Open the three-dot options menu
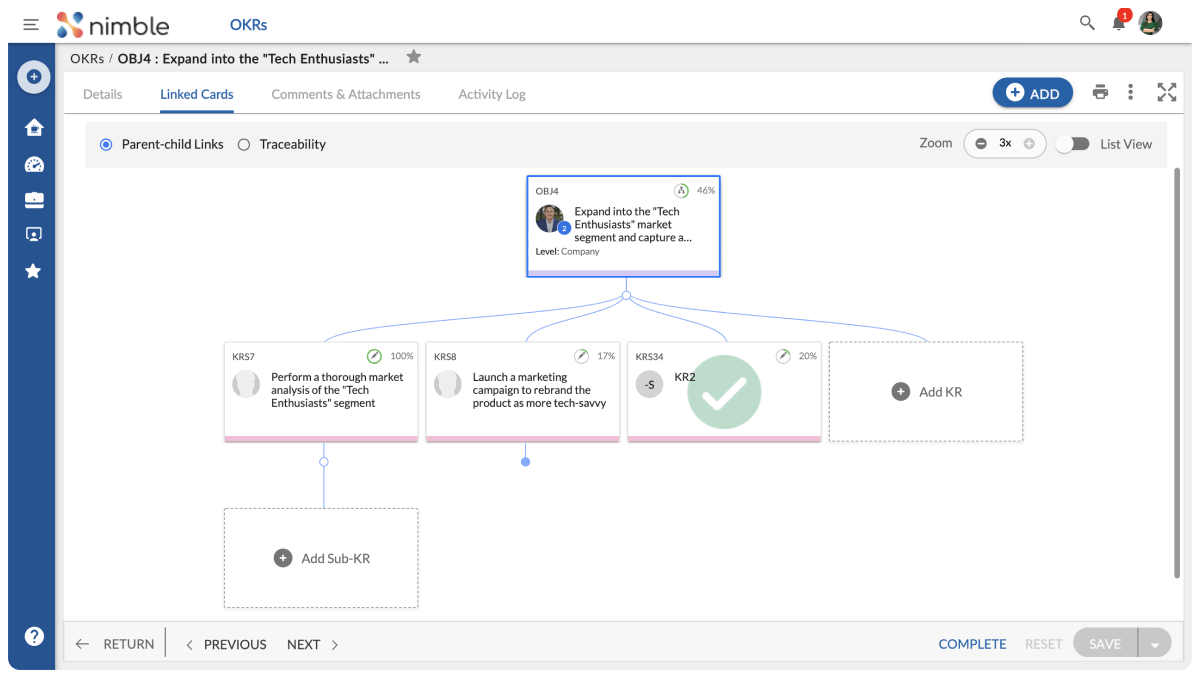 (x=1131, y=91)
